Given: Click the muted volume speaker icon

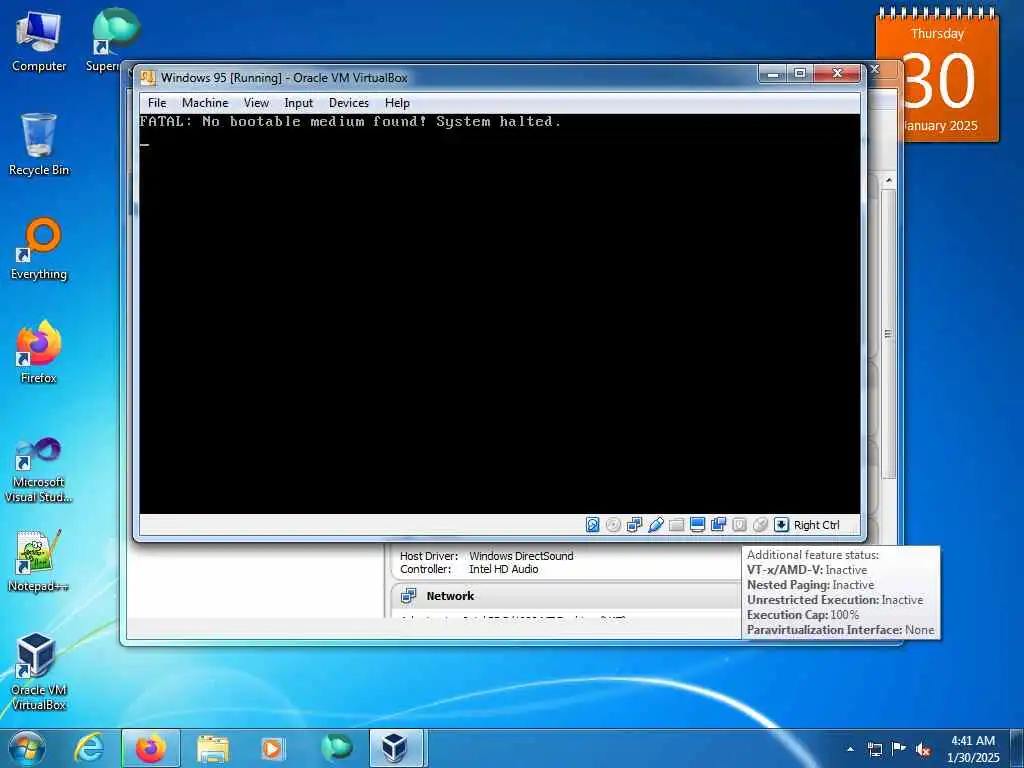Looking at the screenshot, I should (x=923, y=749).
